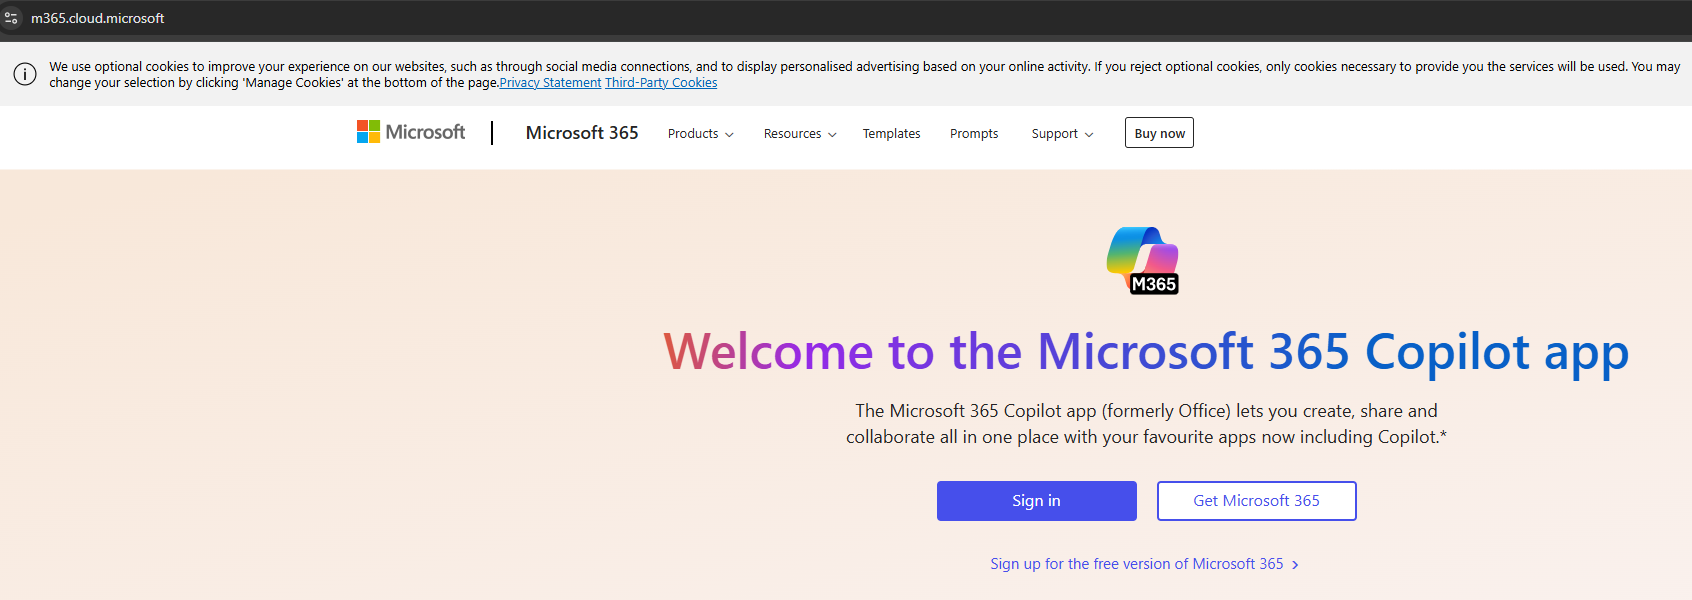Open the Third-Party Cookies link
The height and width of the screenshot is (600, 1692).
pos(661,83)
